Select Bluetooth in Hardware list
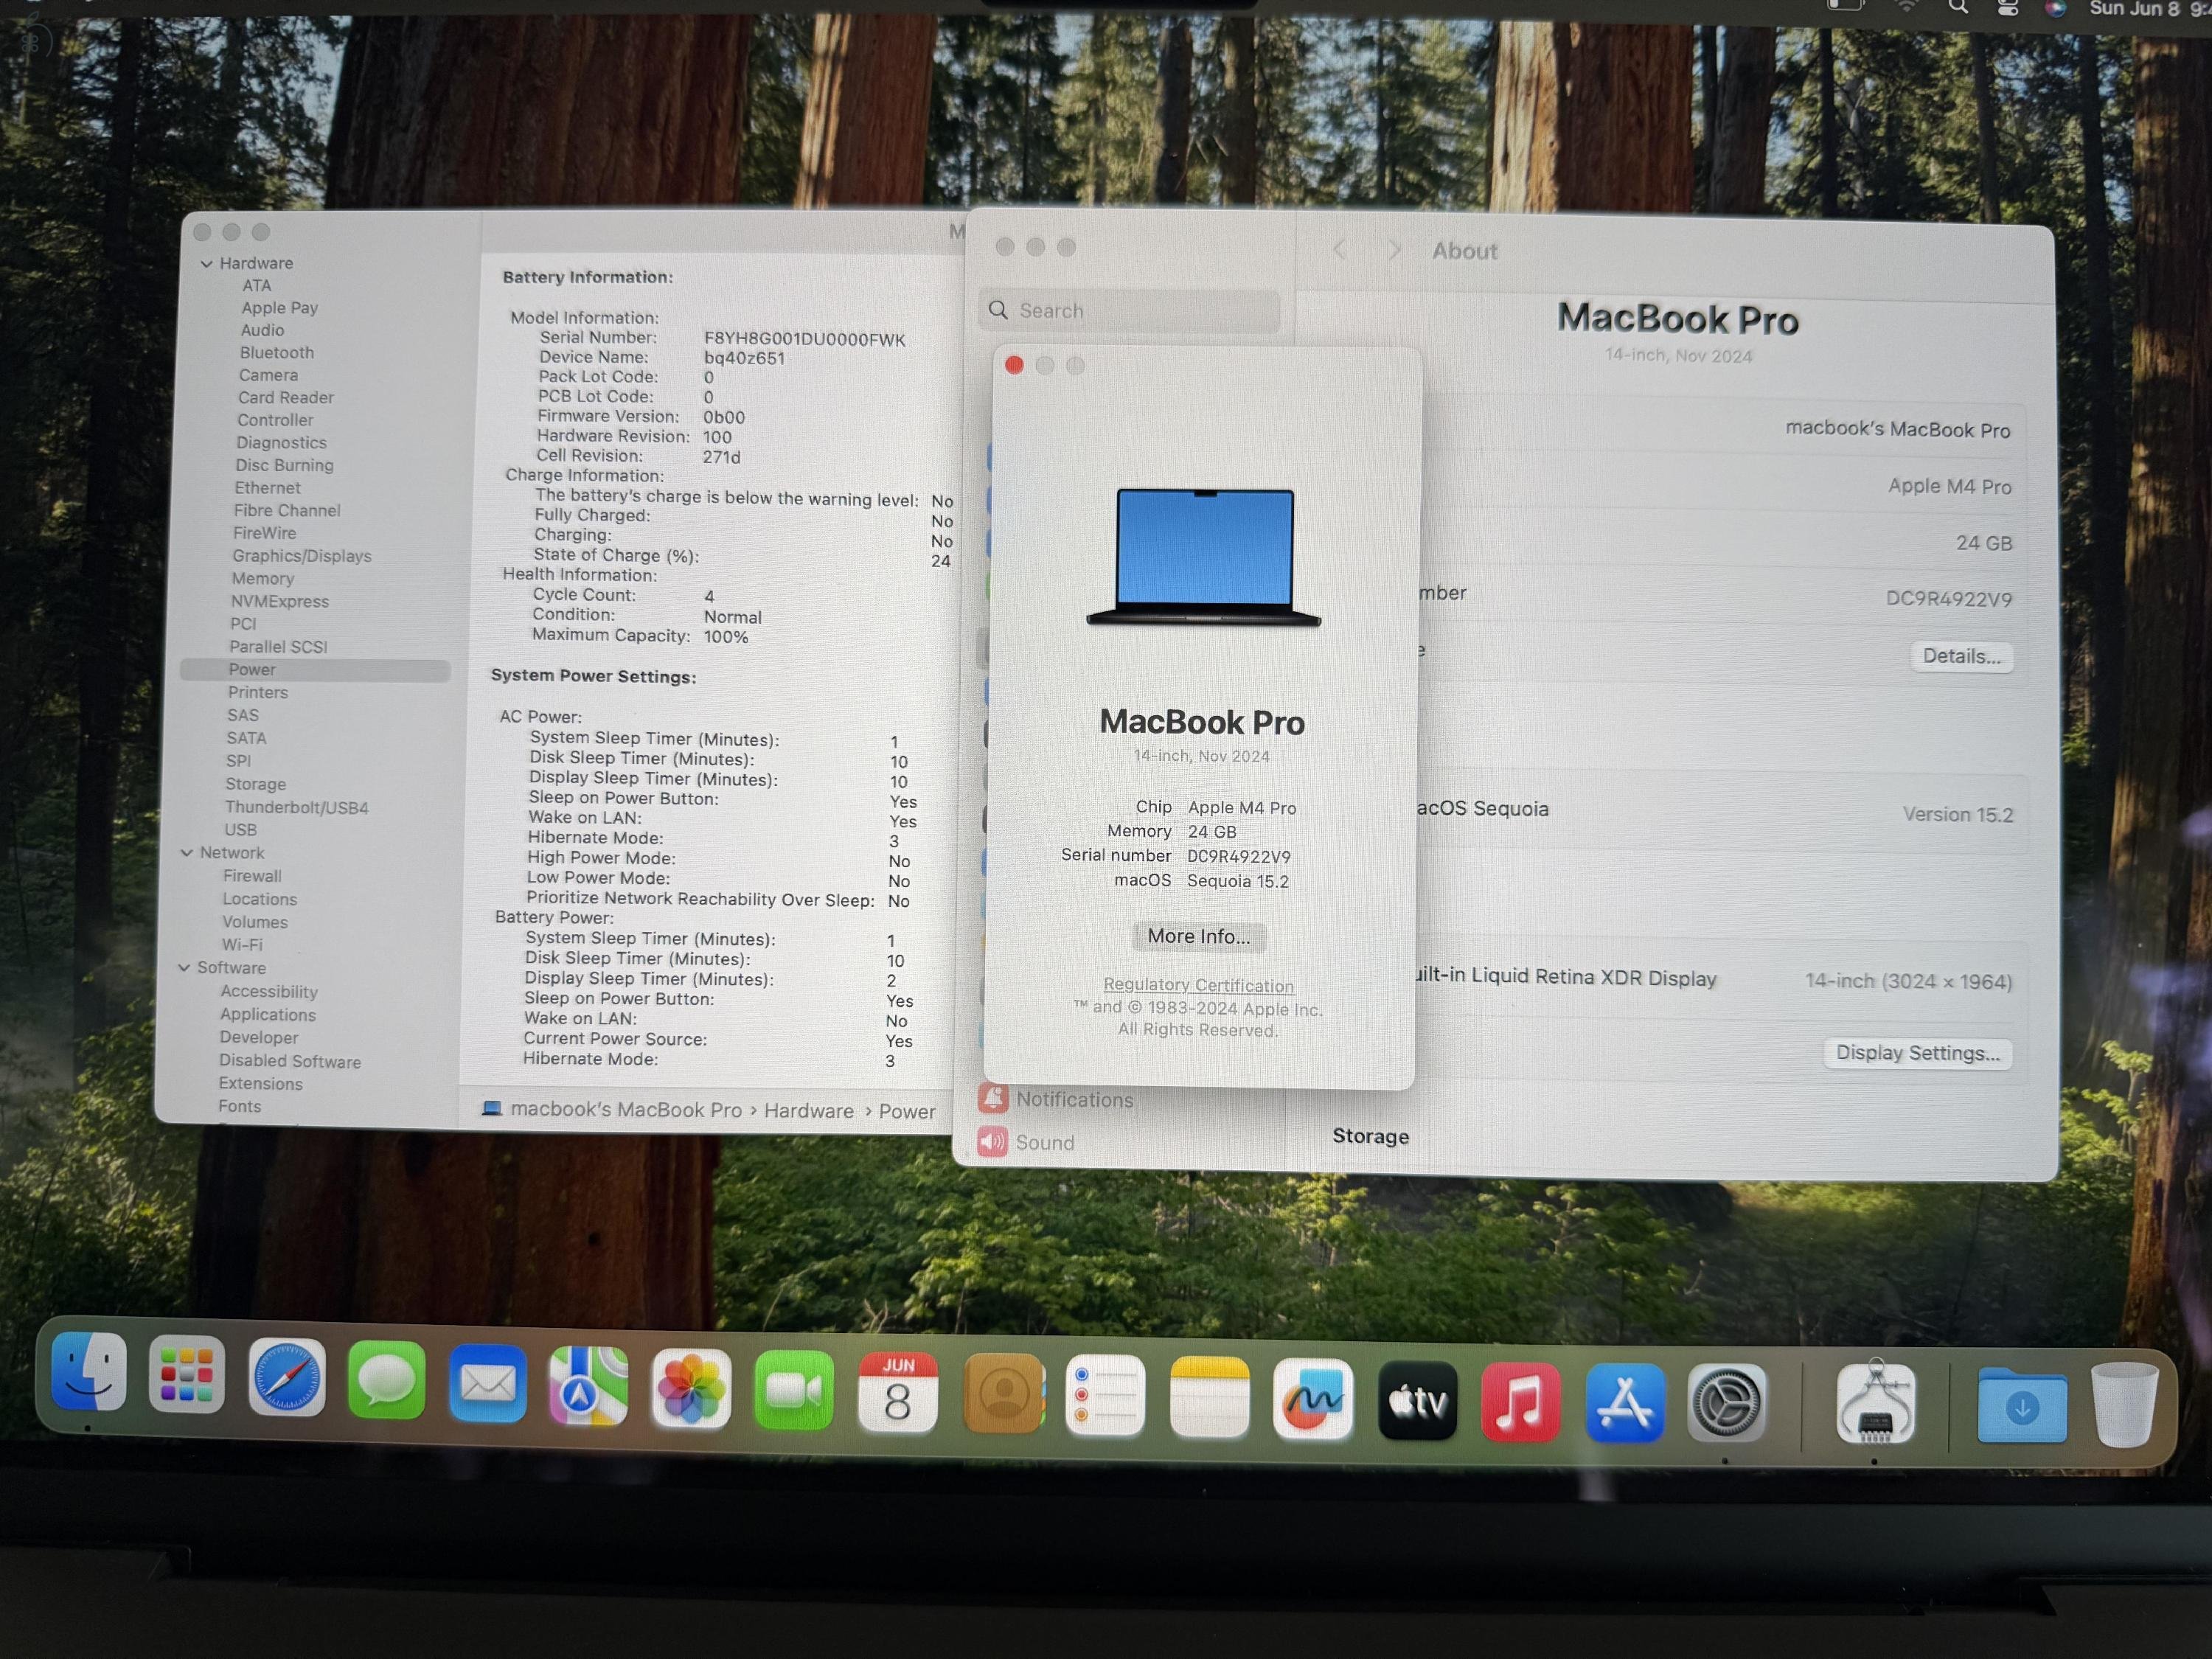Screen dimensions: 2212x1659 tap(277, 353)
